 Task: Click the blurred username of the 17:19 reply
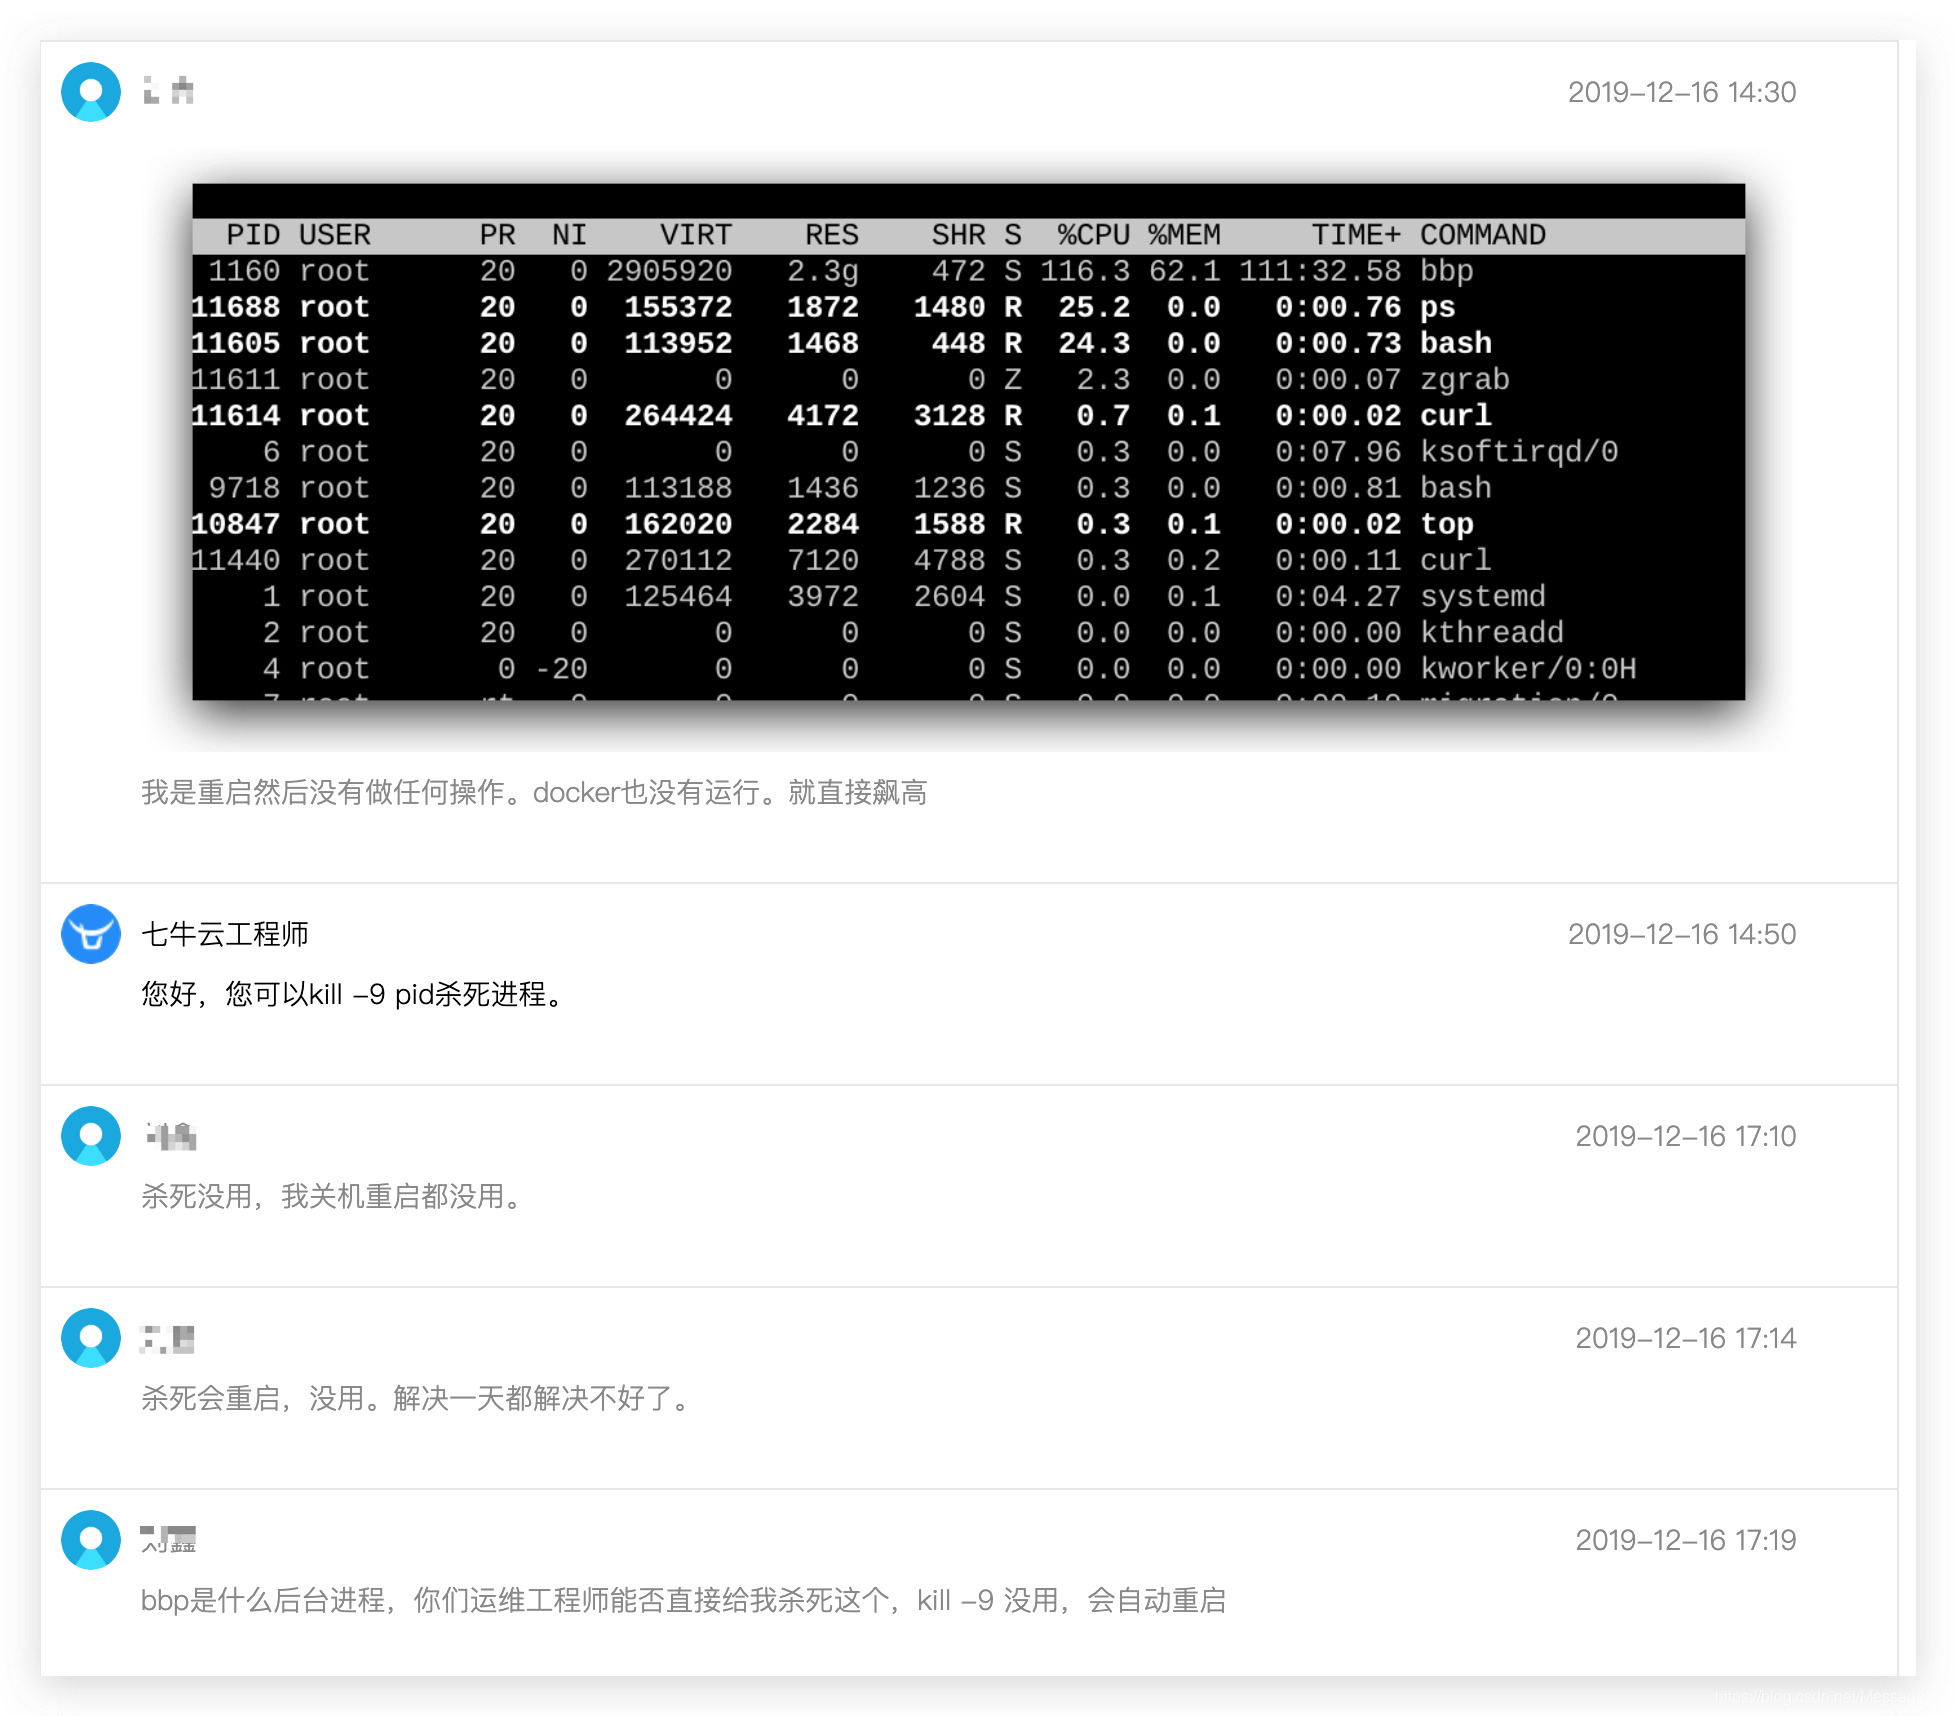(x=168, y=1539)
